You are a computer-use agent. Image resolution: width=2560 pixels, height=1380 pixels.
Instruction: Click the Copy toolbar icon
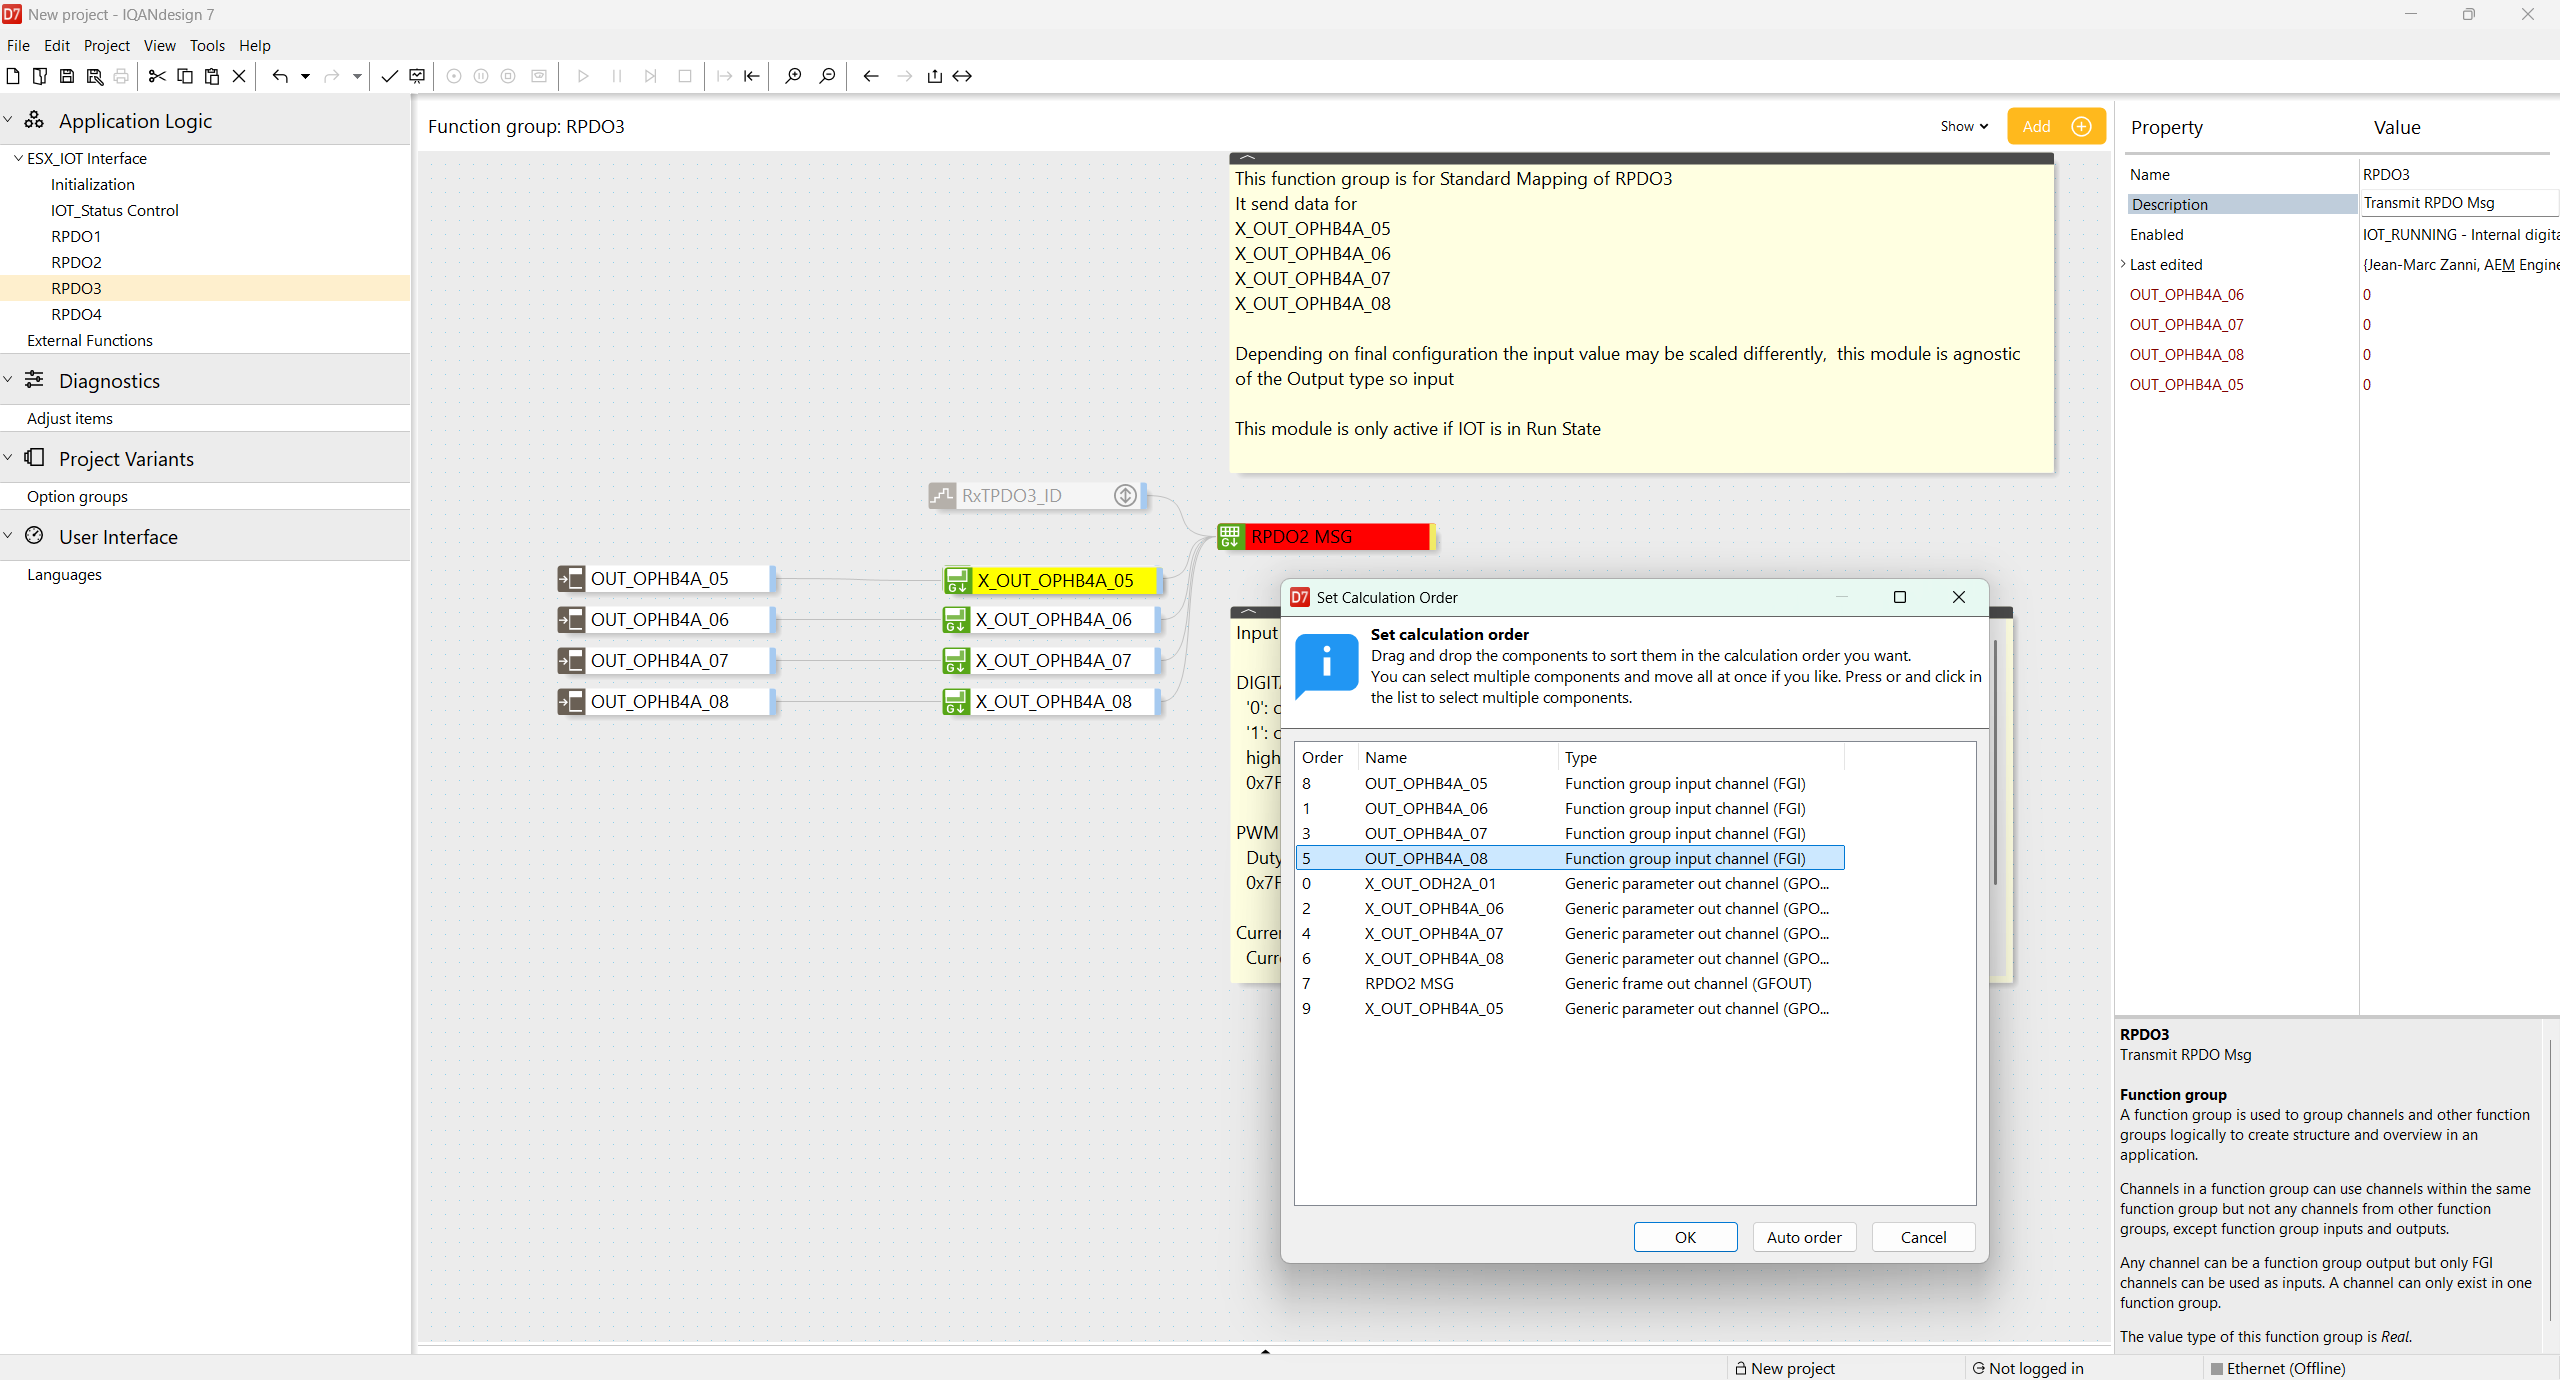coord(185,76)
